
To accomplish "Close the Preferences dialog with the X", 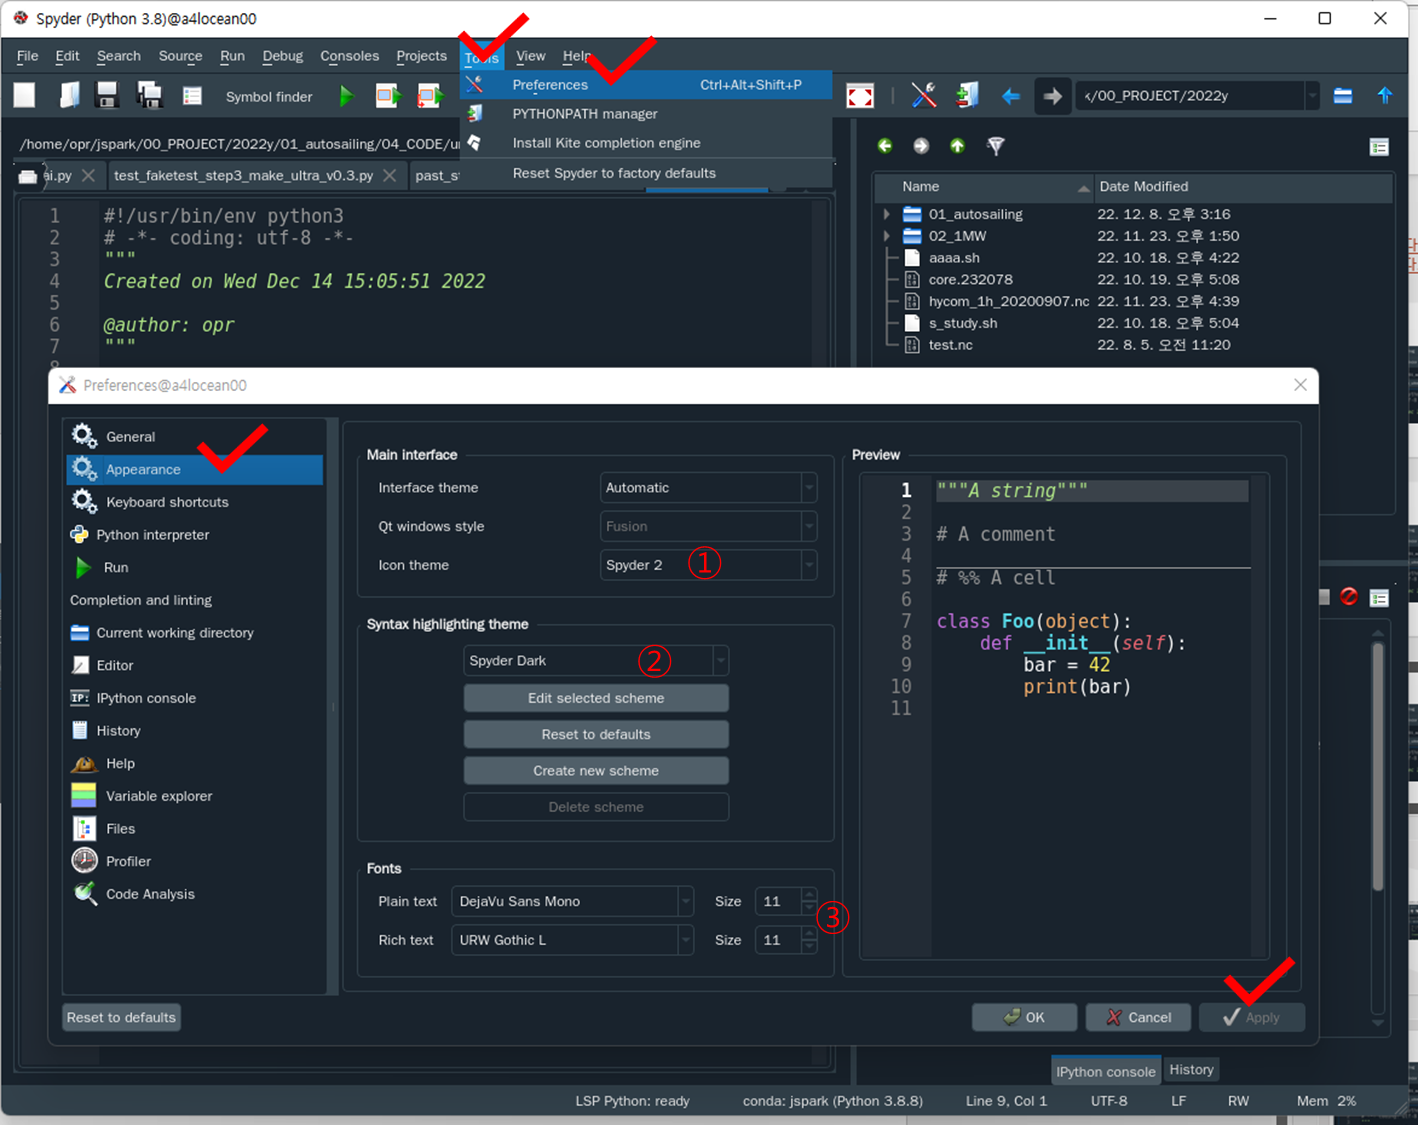I will pyautogui.click(x=1300, y=385).
